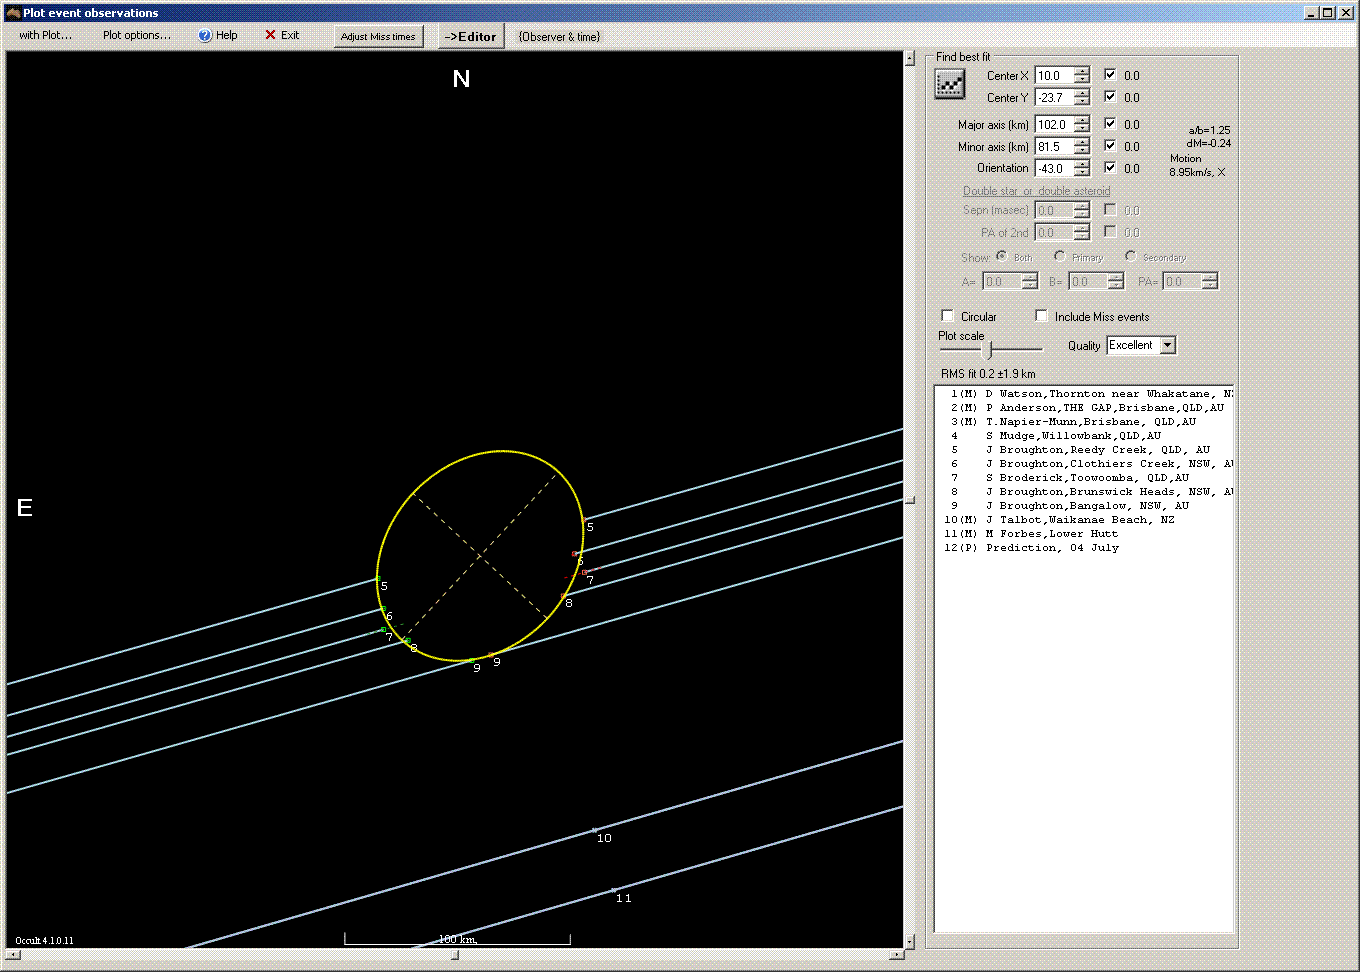The width and height of the screenshot is (1360, 972).
Task: Click the Adjust Miss times button
Action: pos(378,36)
